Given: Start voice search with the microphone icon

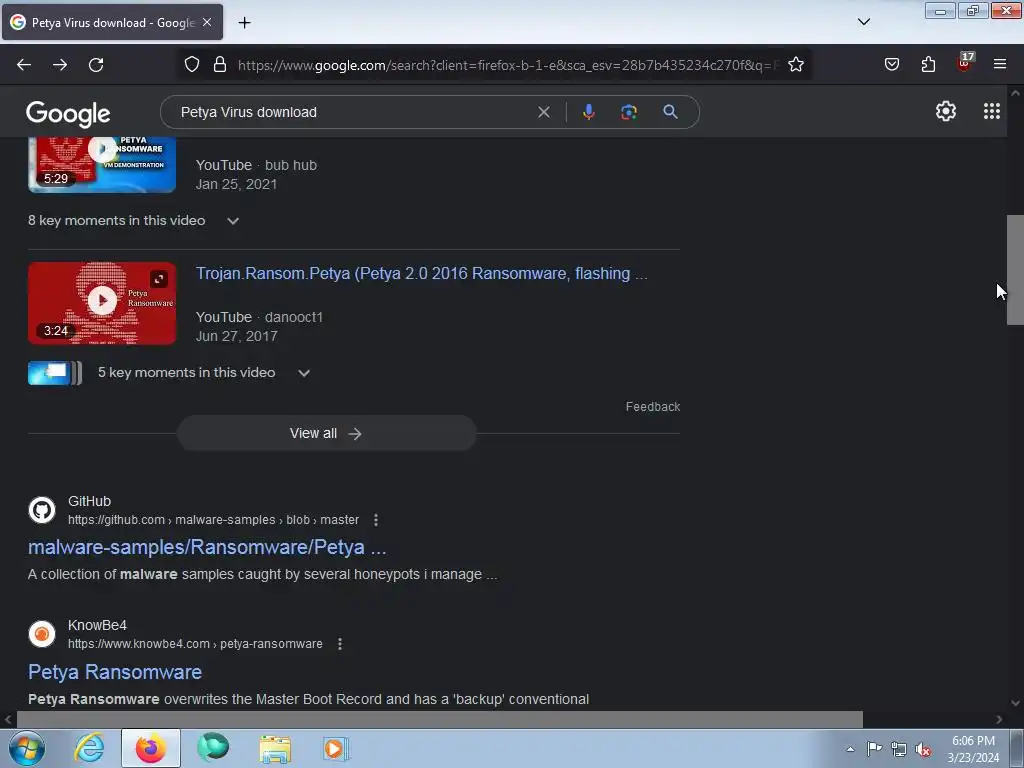Looking at the screenshot, I should (588, 112).
